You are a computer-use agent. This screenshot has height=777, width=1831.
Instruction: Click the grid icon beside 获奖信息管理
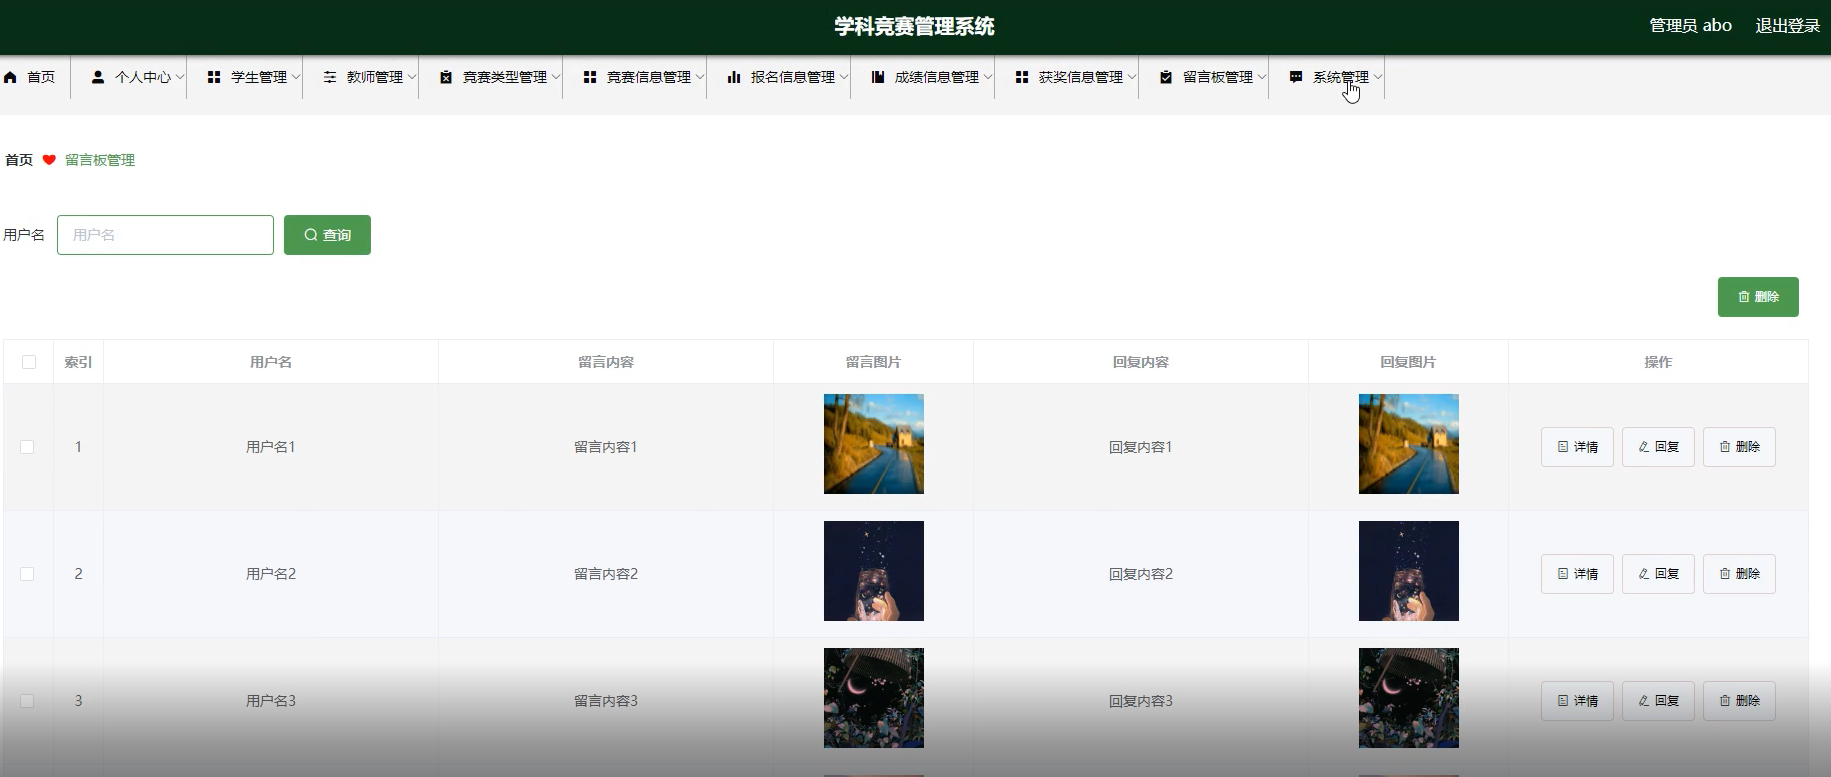(1022, 77)
